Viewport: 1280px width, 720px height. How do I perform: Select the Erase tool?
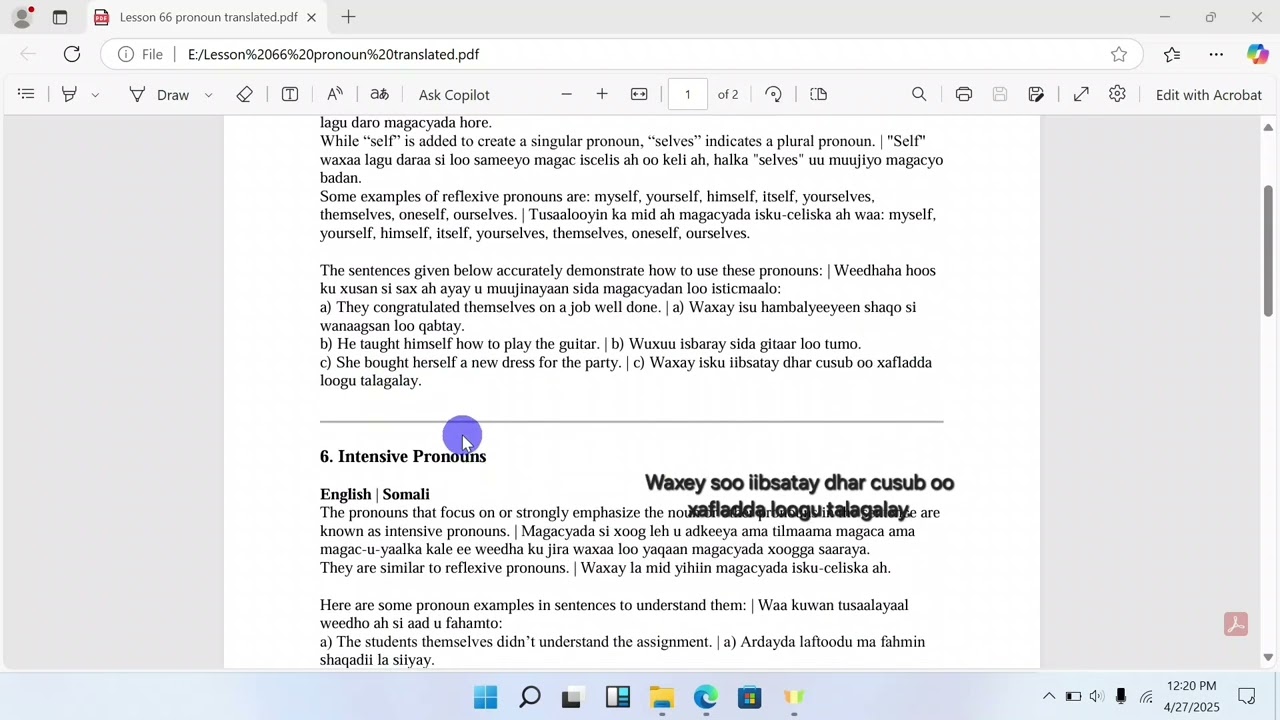click(245, 94)
